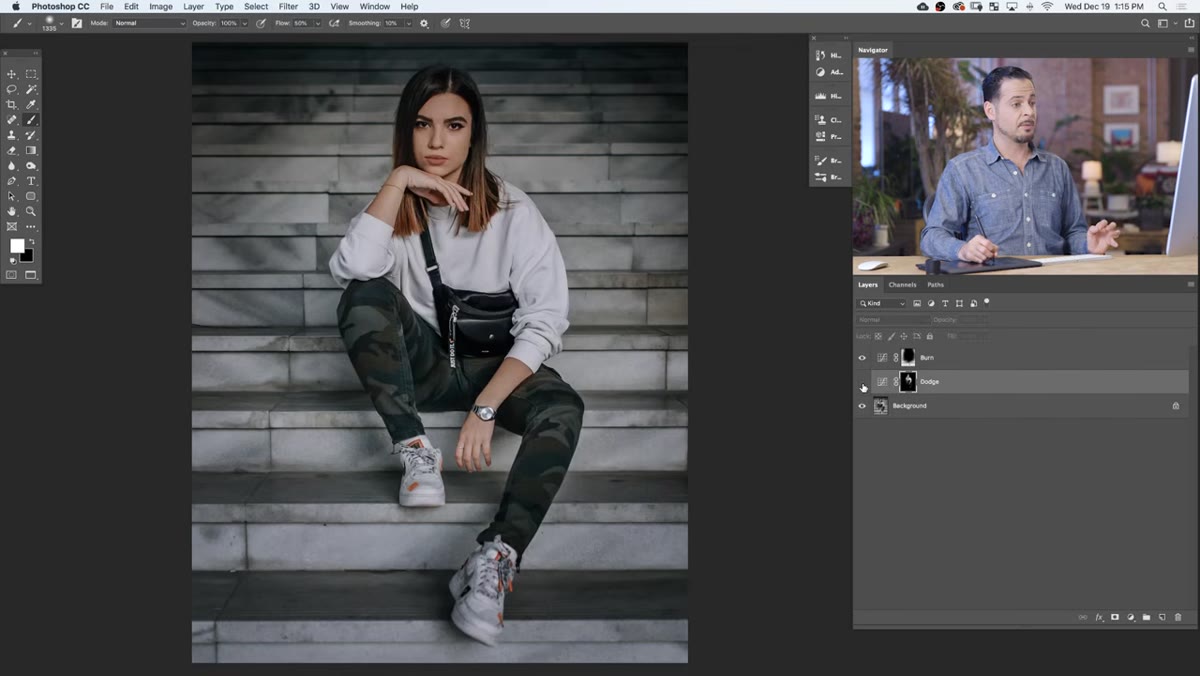Select the Hand tool

[12, 211]
